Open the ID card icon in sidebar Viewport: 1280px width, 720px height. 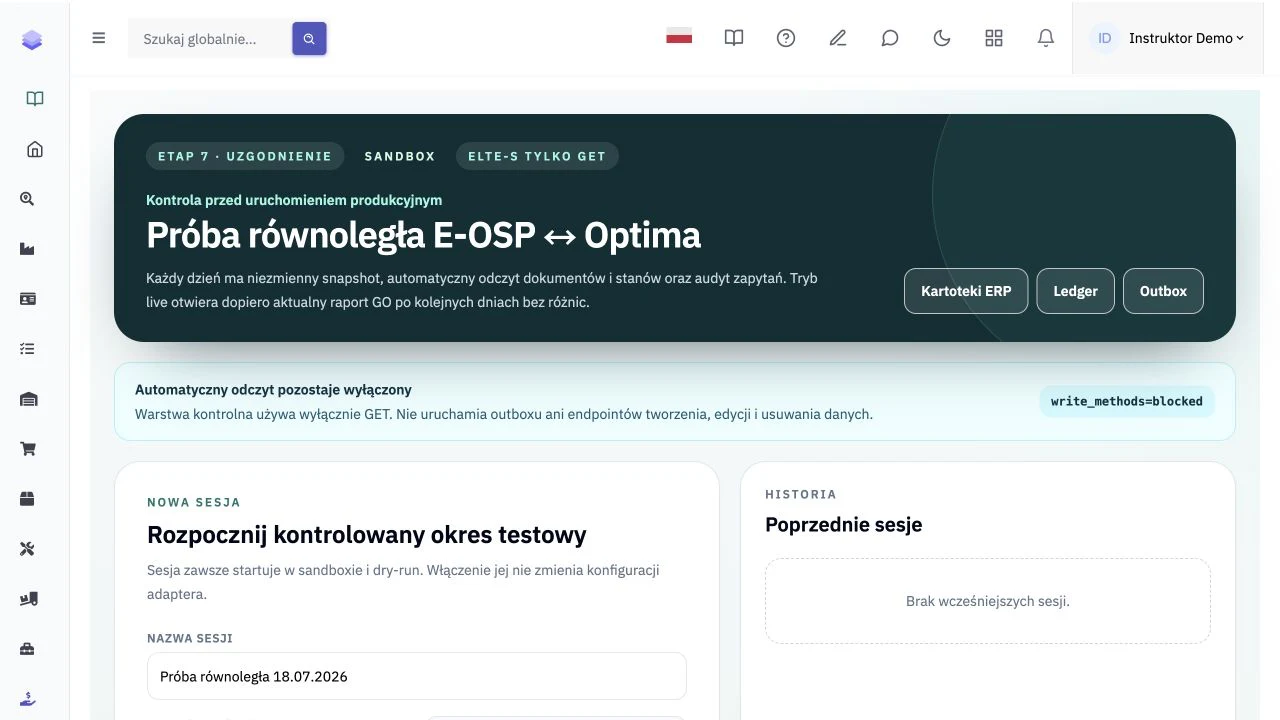click(28, 299)
